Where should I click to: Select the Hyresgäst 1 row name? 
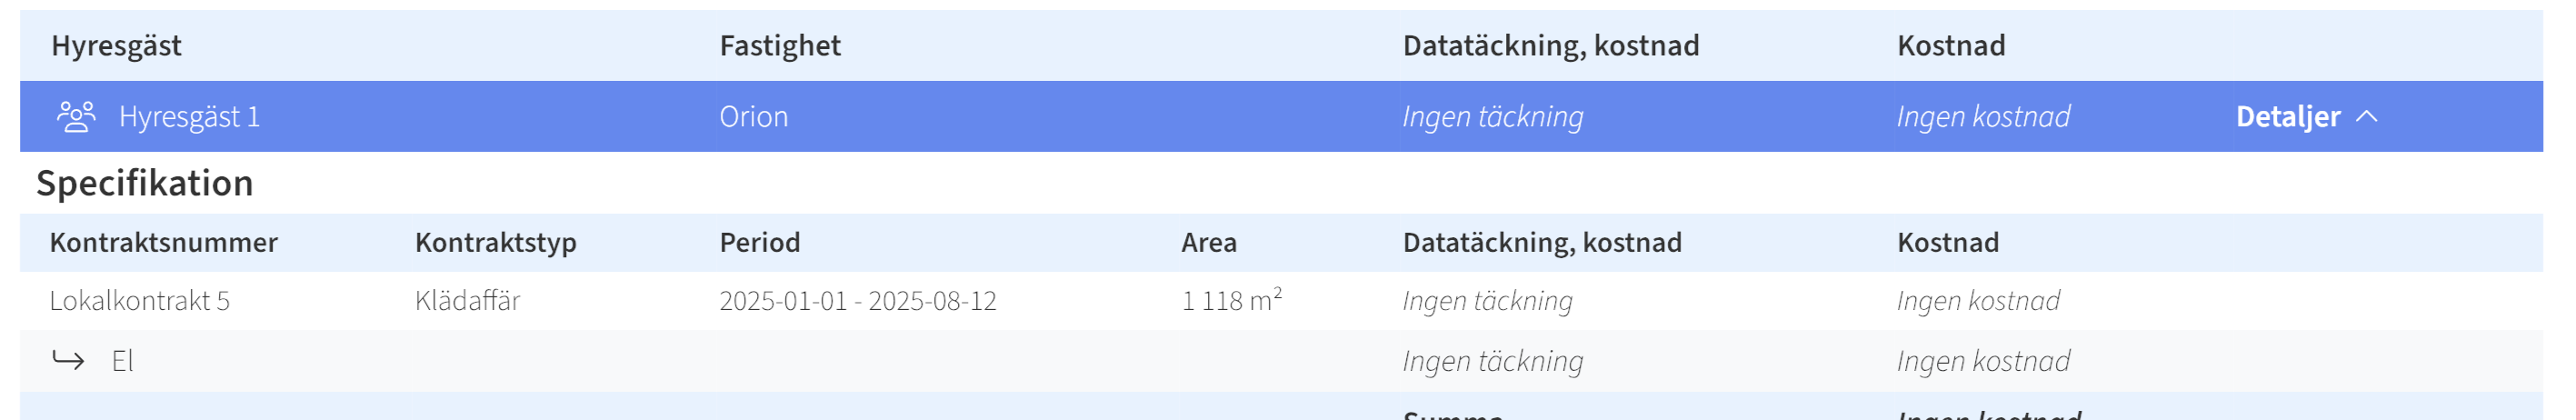189,117
